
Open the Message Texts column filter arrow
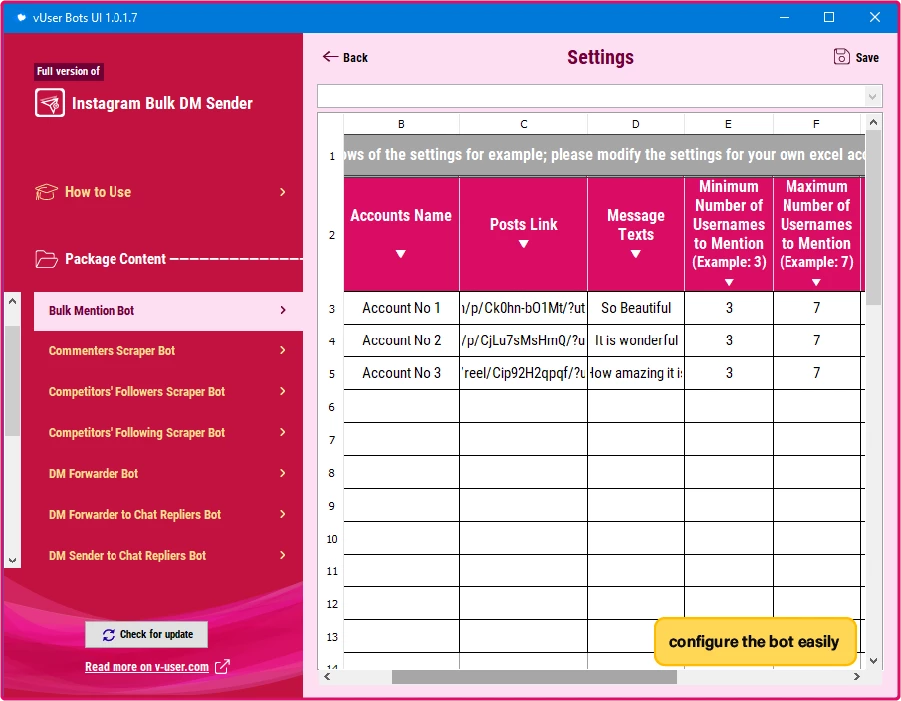tap(636, 253)
